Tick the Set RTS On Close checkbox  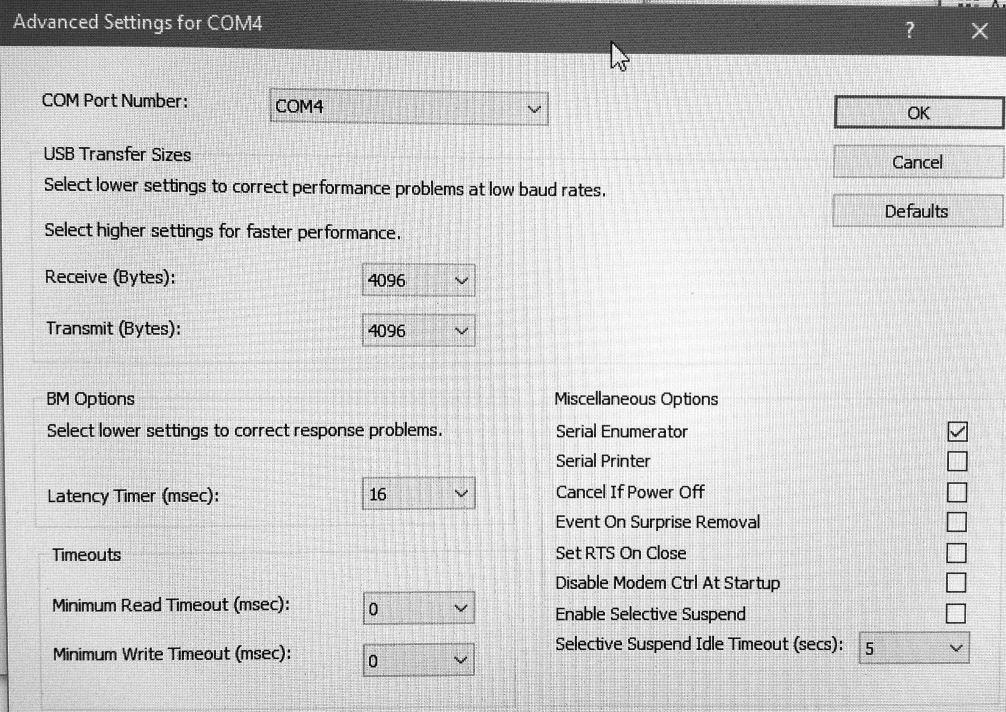956,552
